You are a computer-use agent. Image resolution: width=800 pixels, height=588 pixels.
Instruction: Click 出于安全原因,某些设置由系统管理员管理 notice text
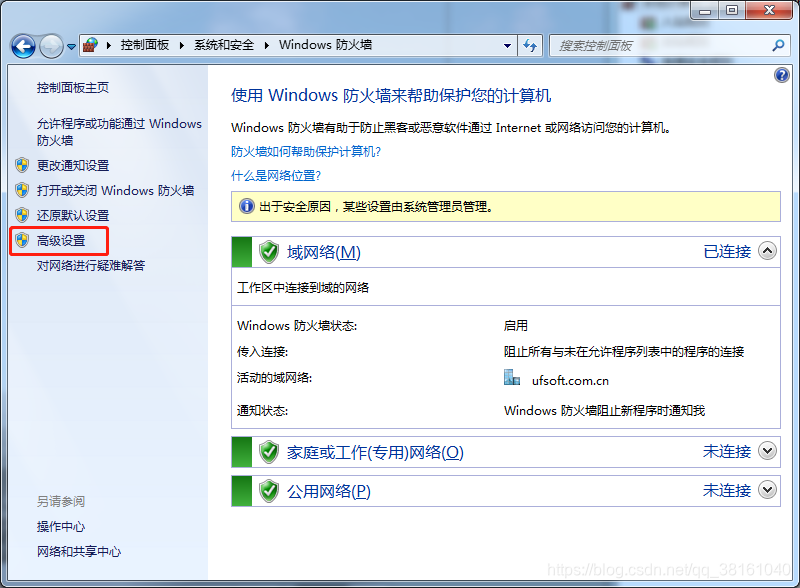(376, 207)
